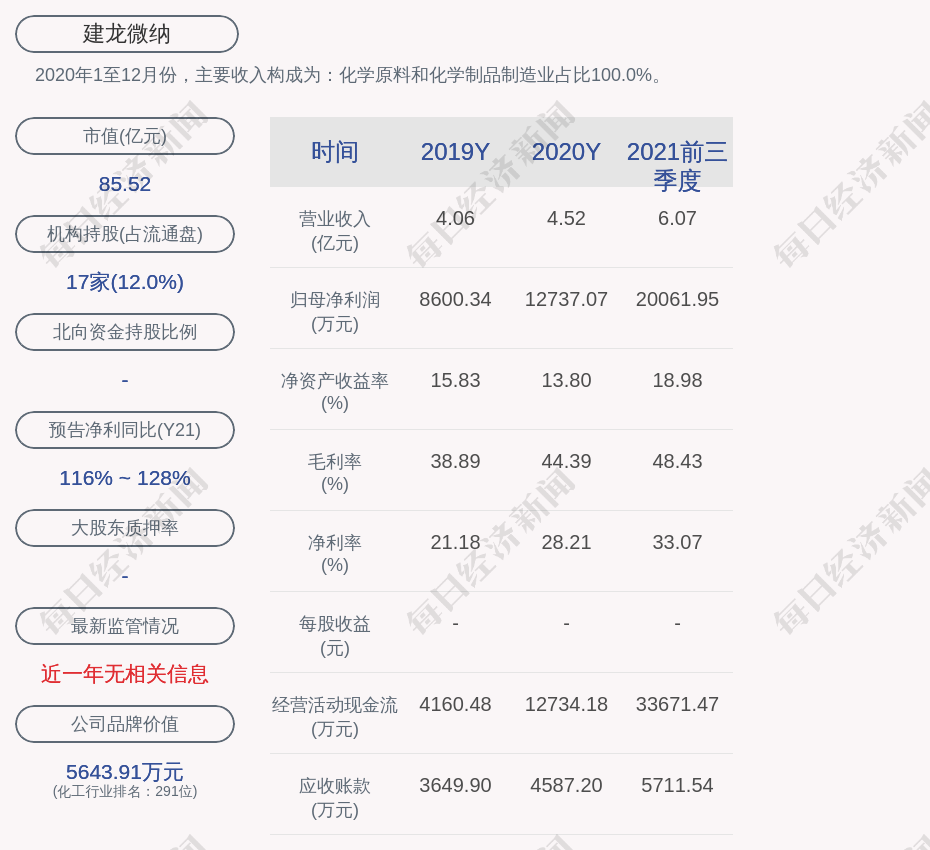
Task: Select the 市值(亿元) label pill
Action: point(125,136)
